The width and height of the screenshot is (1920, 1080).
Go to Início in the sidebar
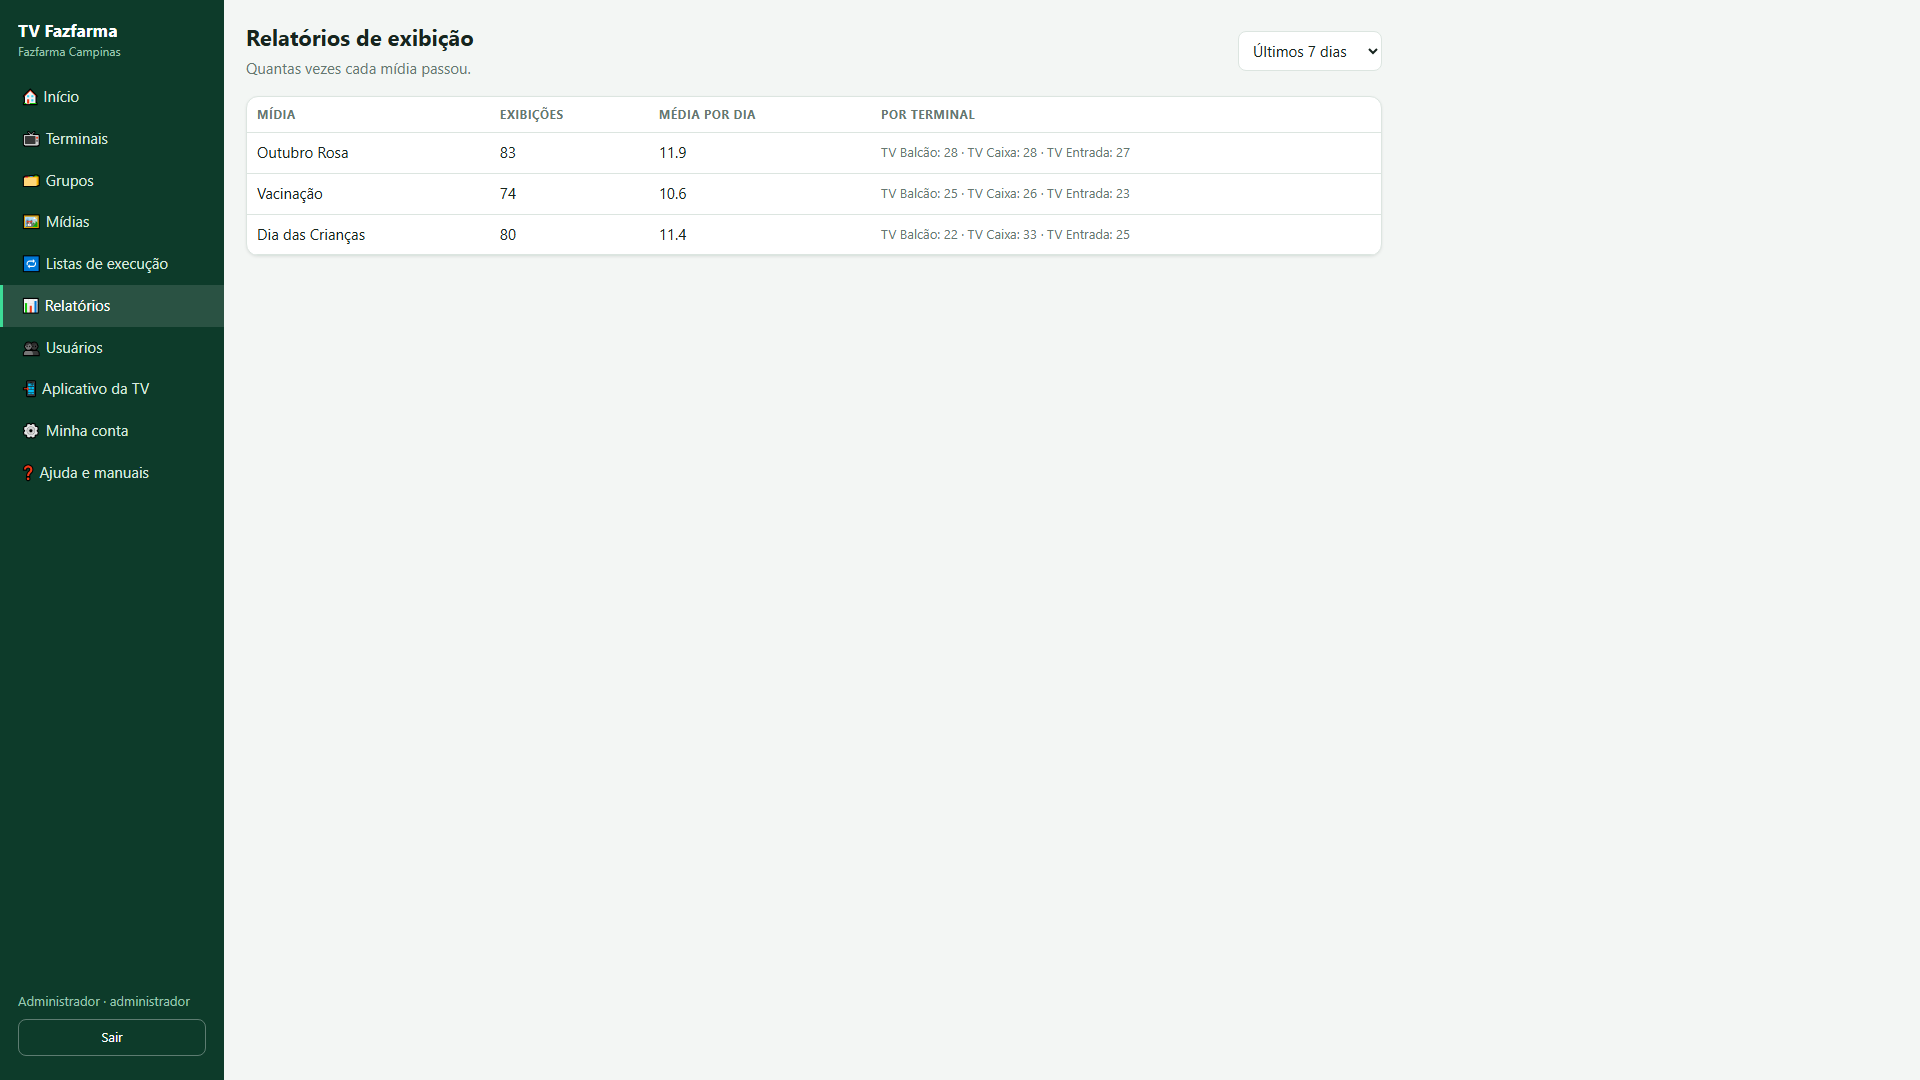pos(112,97)
